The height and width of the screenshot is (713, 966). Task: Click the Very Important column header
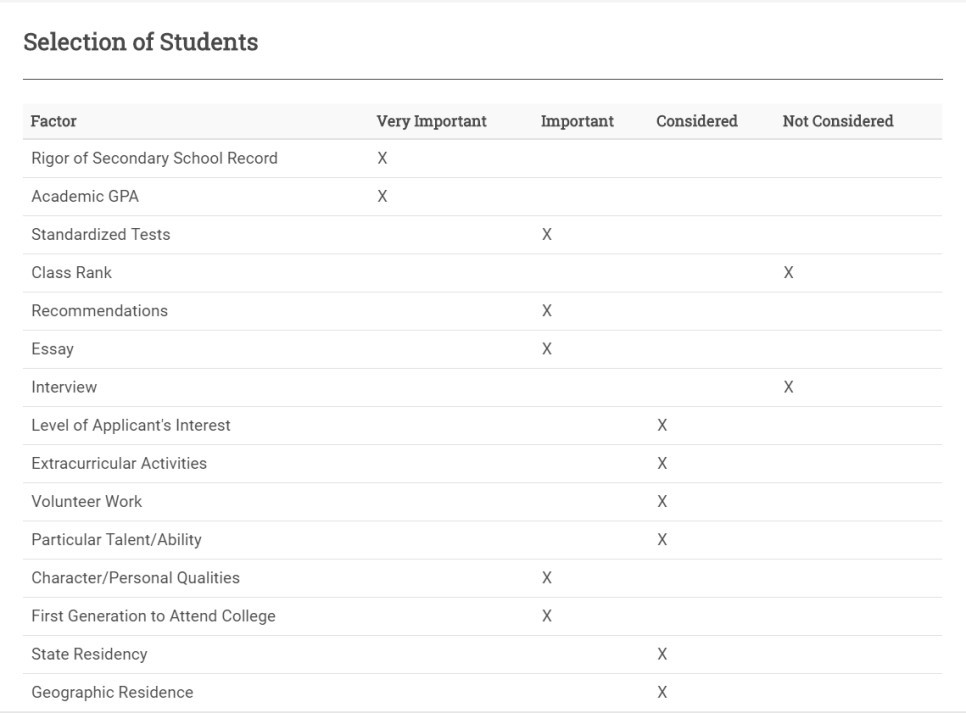(x=431, y=121)
